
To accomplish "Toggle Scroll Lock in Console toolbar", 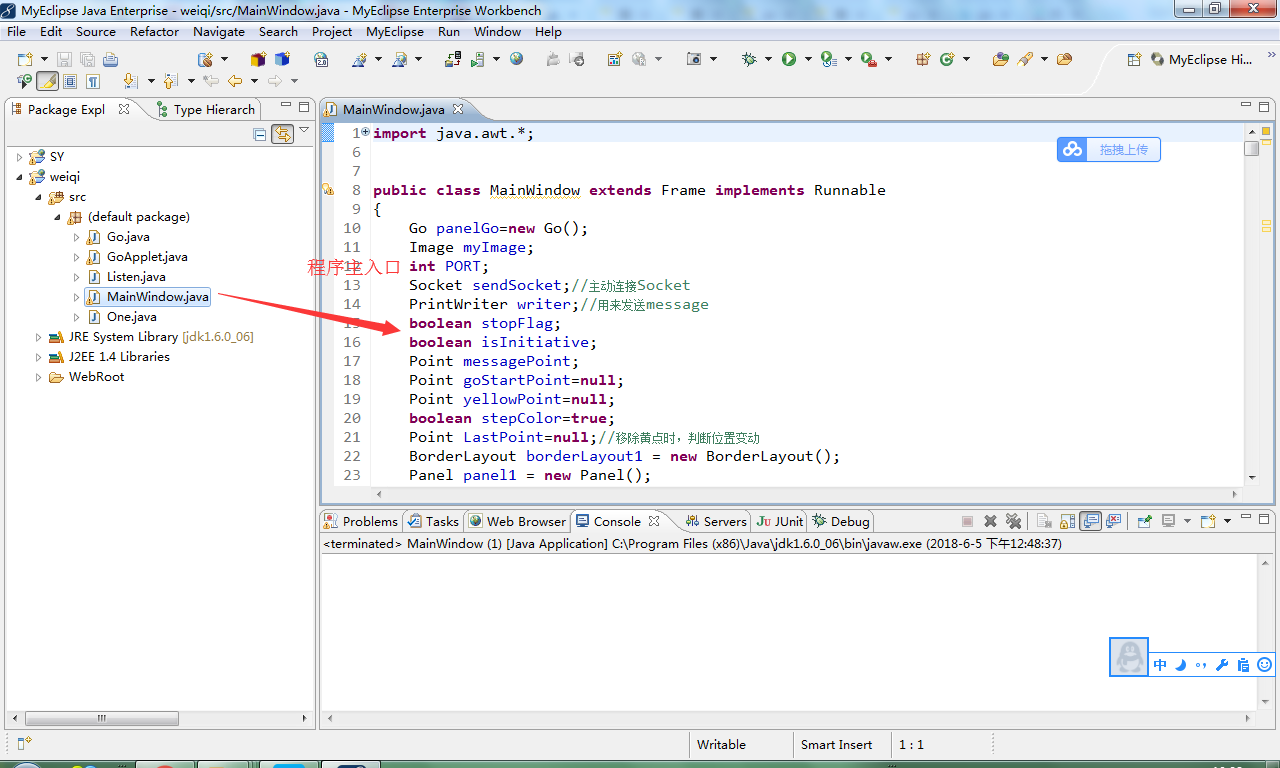I will (1067, 521).
